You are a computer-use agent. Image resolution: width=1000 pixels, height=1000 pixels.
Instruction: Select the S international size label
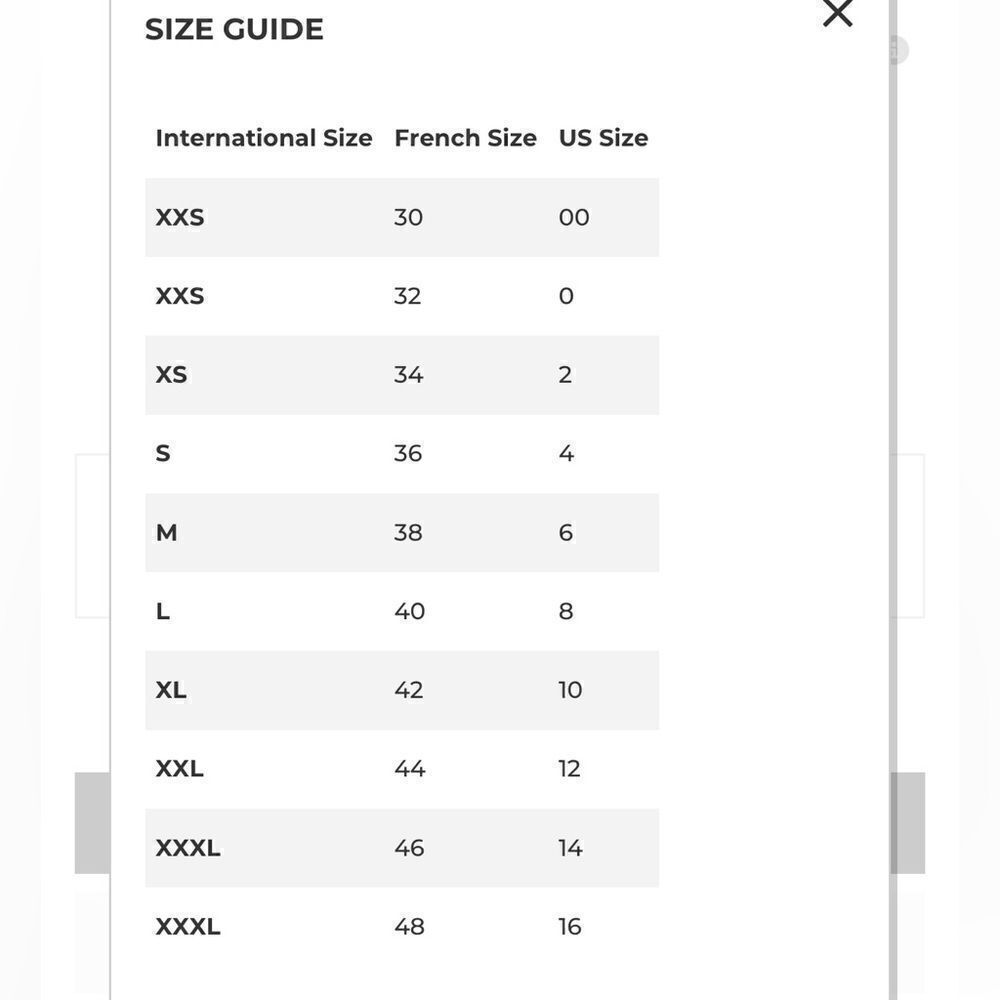pyautogui.click(x=163, y=454)
